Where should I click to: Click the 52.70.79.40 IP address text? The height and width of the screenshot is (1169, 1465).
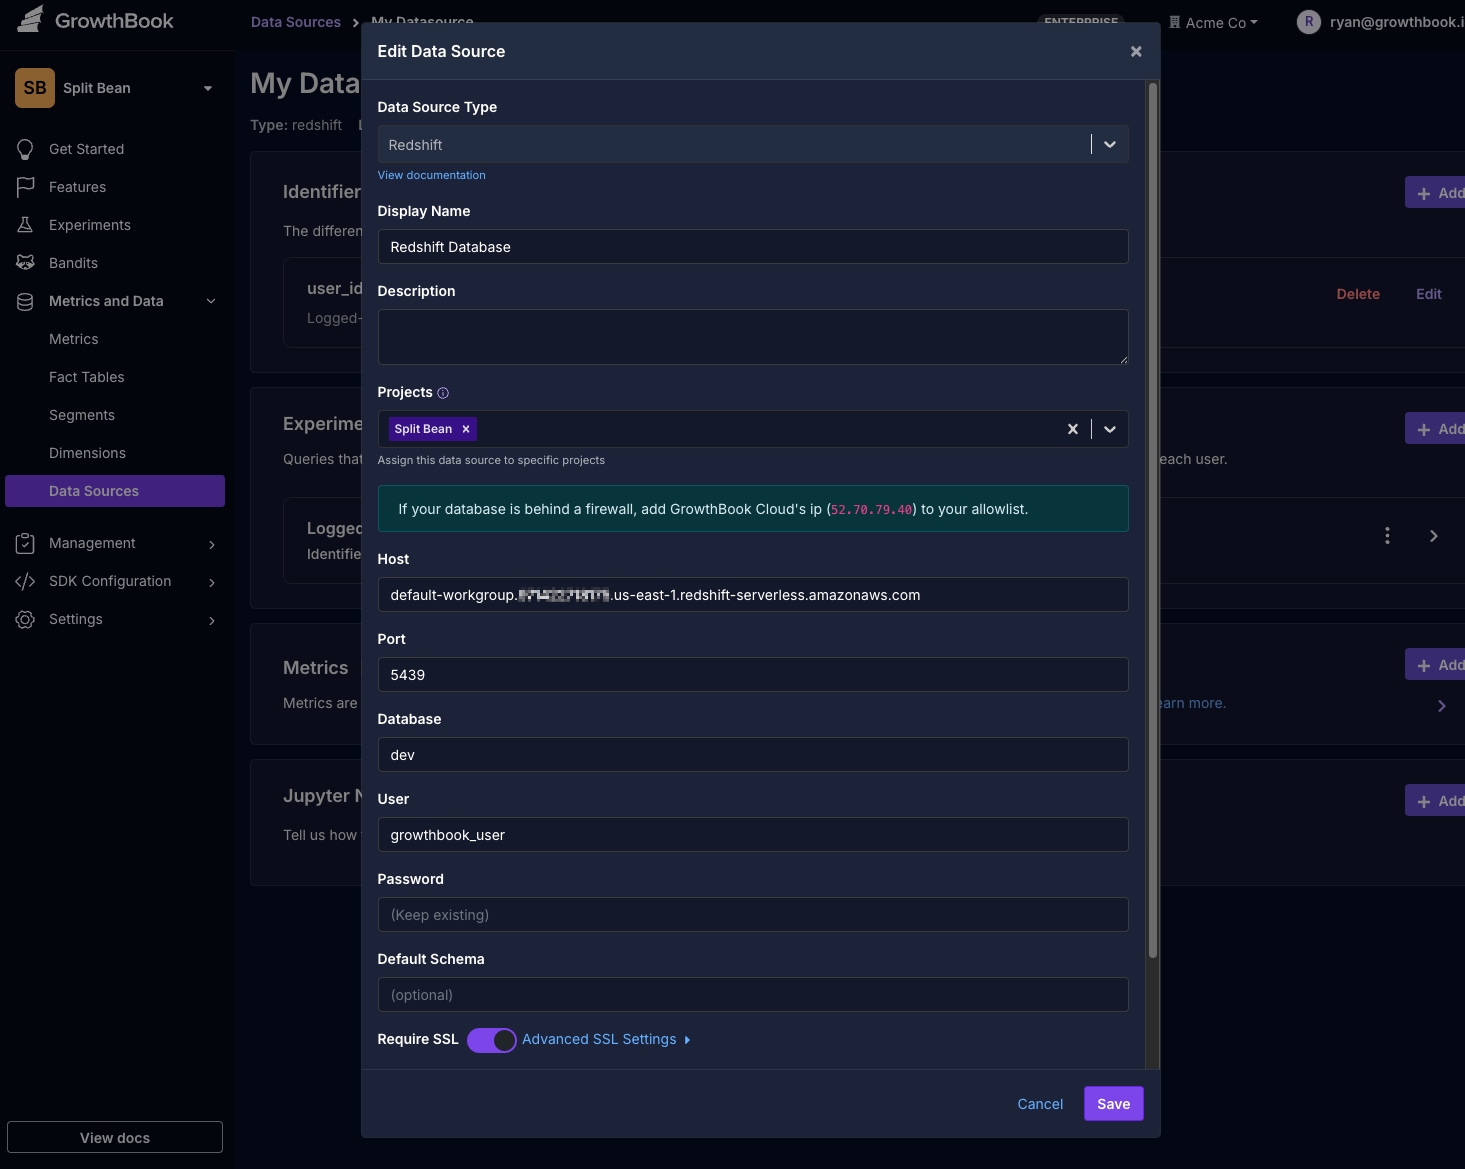872,510
